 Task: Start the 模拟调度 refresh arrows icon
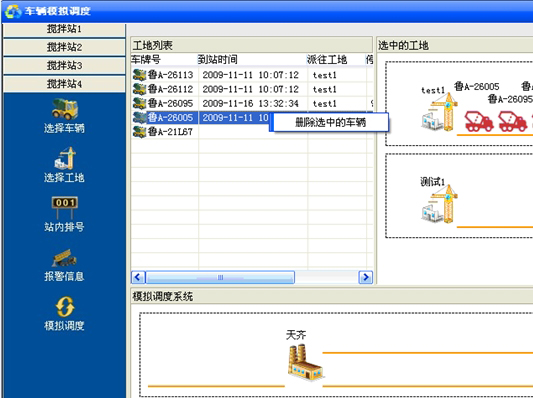(65, 307)
